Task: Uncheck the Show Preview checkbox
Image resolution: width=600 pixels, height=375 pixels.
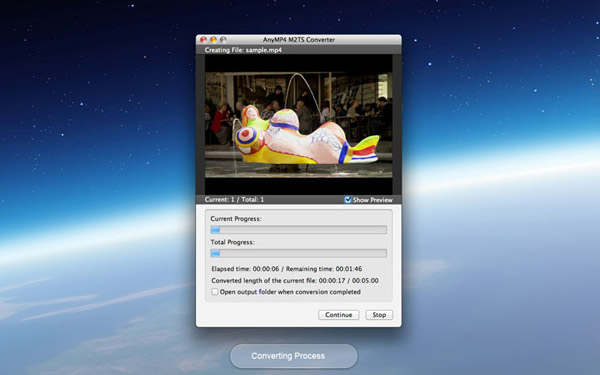Action: click(348, 200)
